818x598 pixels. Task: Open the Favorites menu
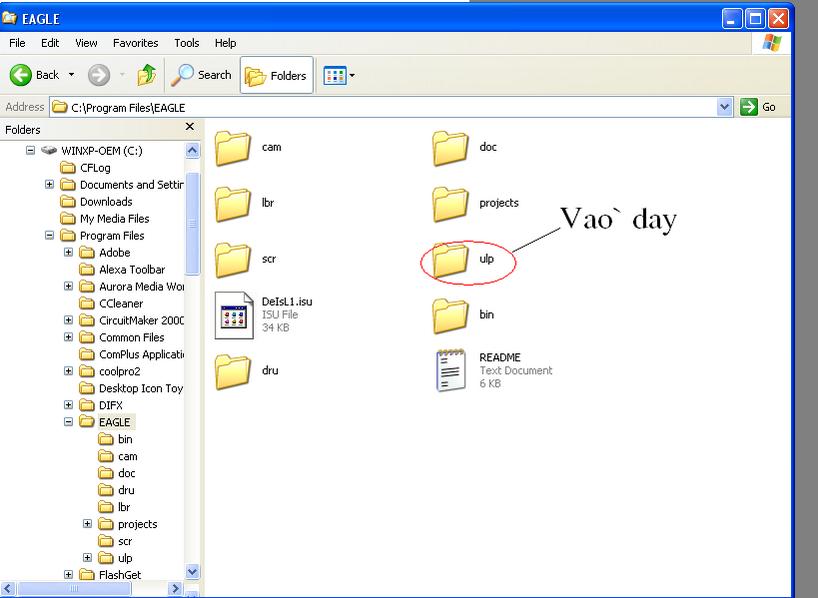(136, 43)
